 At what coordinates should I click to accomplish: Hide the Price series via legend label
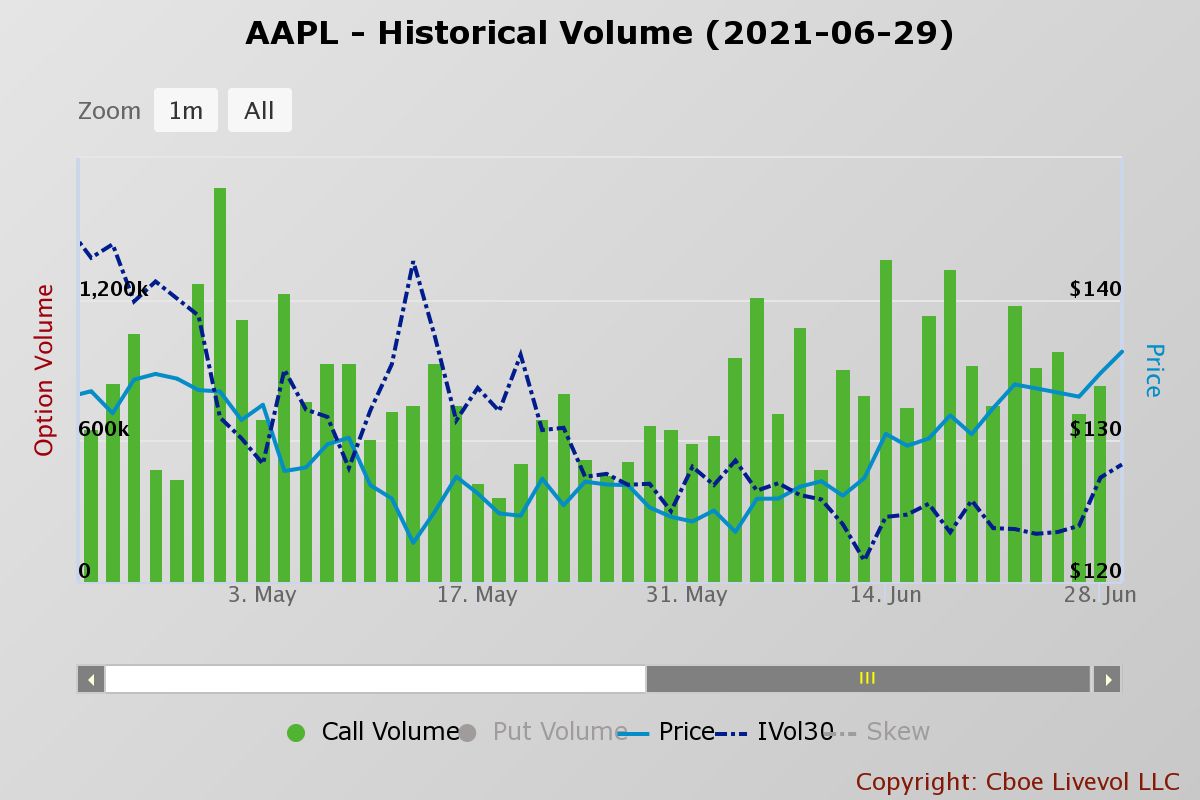pos(686,732)
